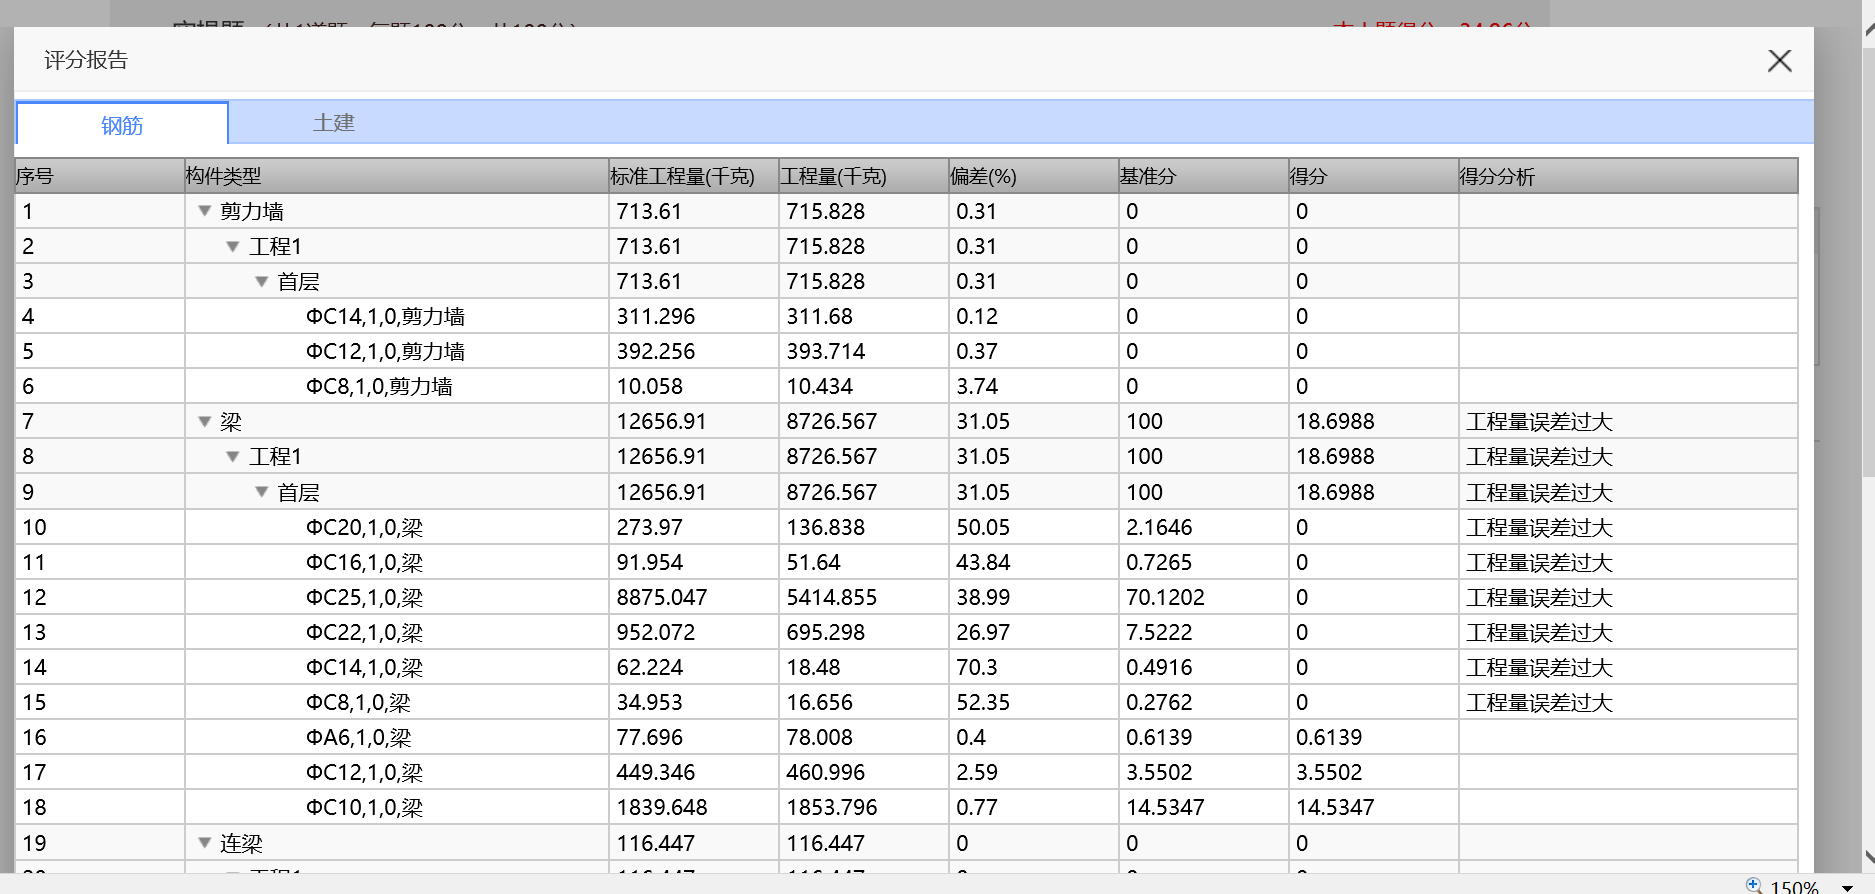Click the 70.3 deviation cell

[x=1034, y=667]
